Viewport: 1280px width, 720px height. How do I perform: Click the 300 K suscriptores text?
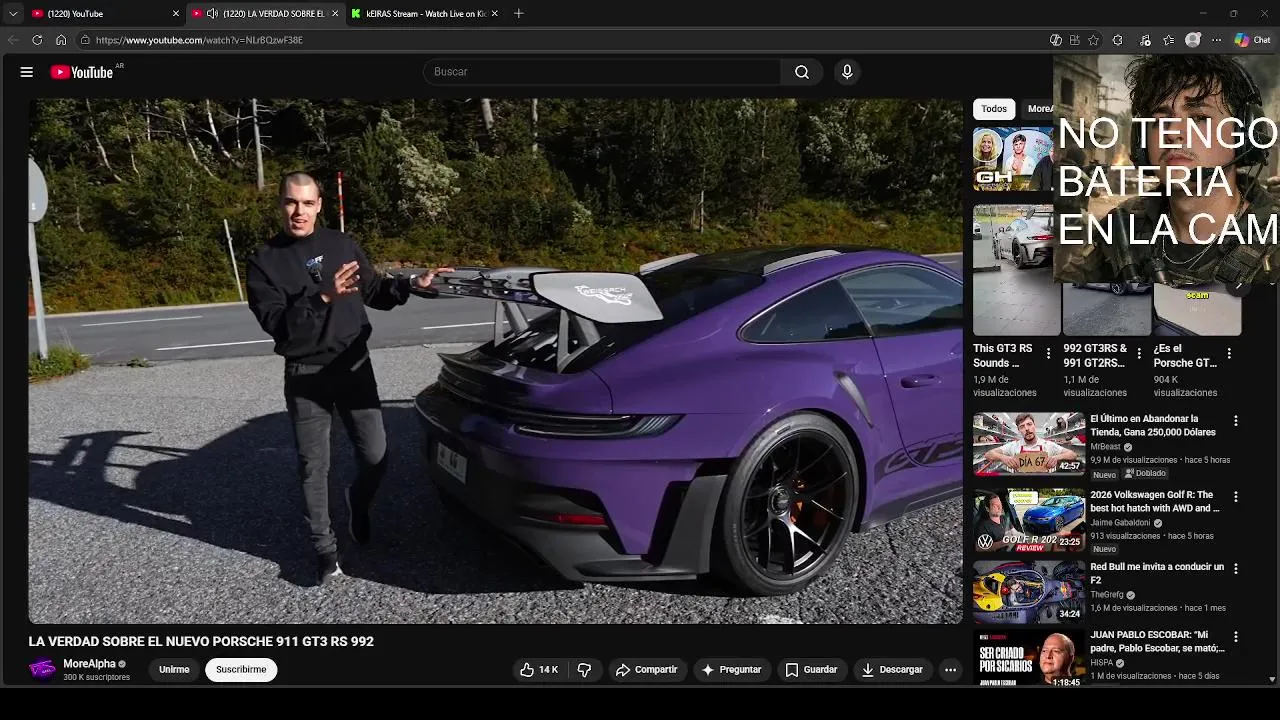point(96,678)
